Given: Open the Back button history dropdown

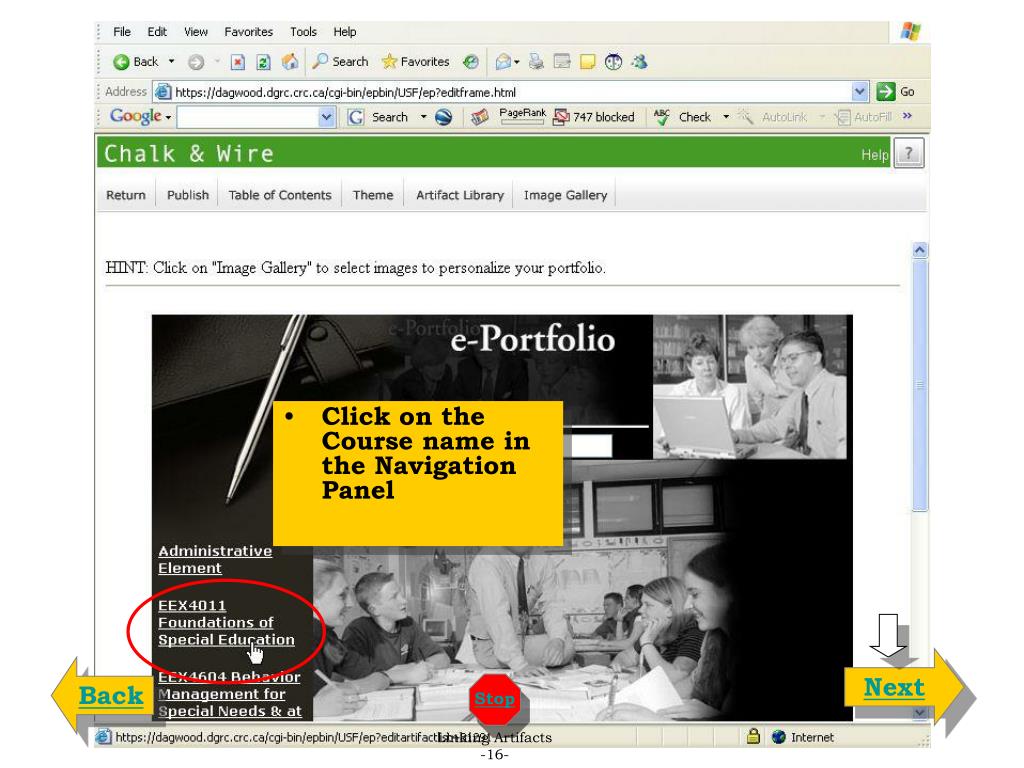Looking at the screenshot, I should pyautogui.click(x=171, y=61).
